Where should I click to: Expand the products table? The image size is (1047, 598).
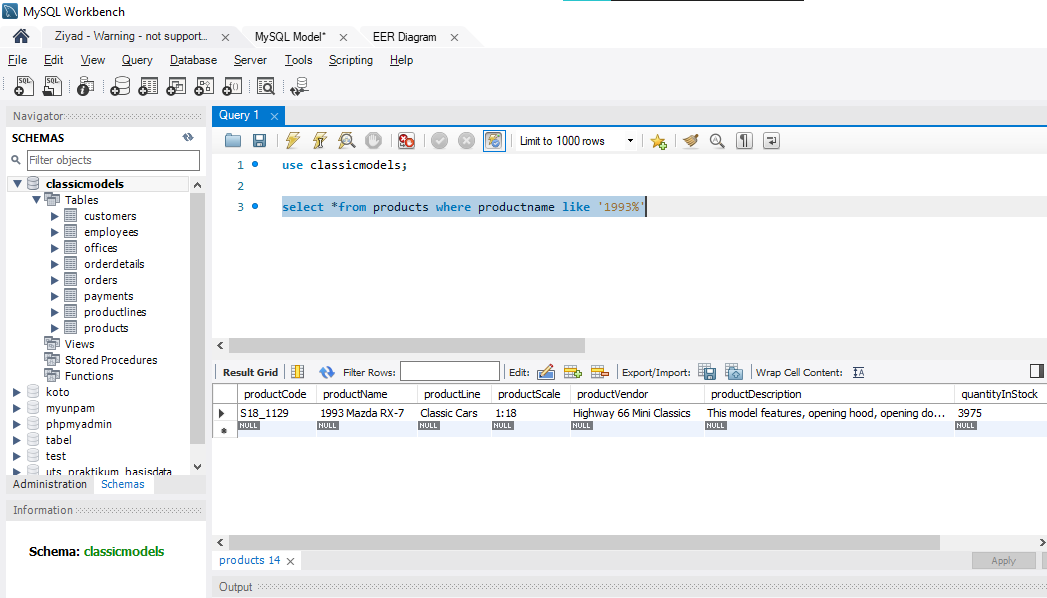click(x=55, y=328)
